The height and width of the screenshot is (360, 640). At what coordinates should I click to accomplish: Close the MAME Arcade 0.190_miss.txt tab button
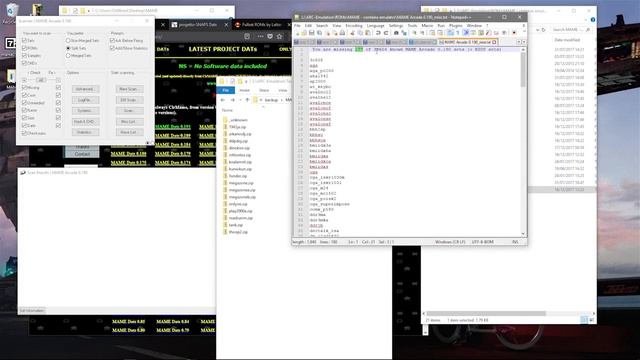click(494, 42)
